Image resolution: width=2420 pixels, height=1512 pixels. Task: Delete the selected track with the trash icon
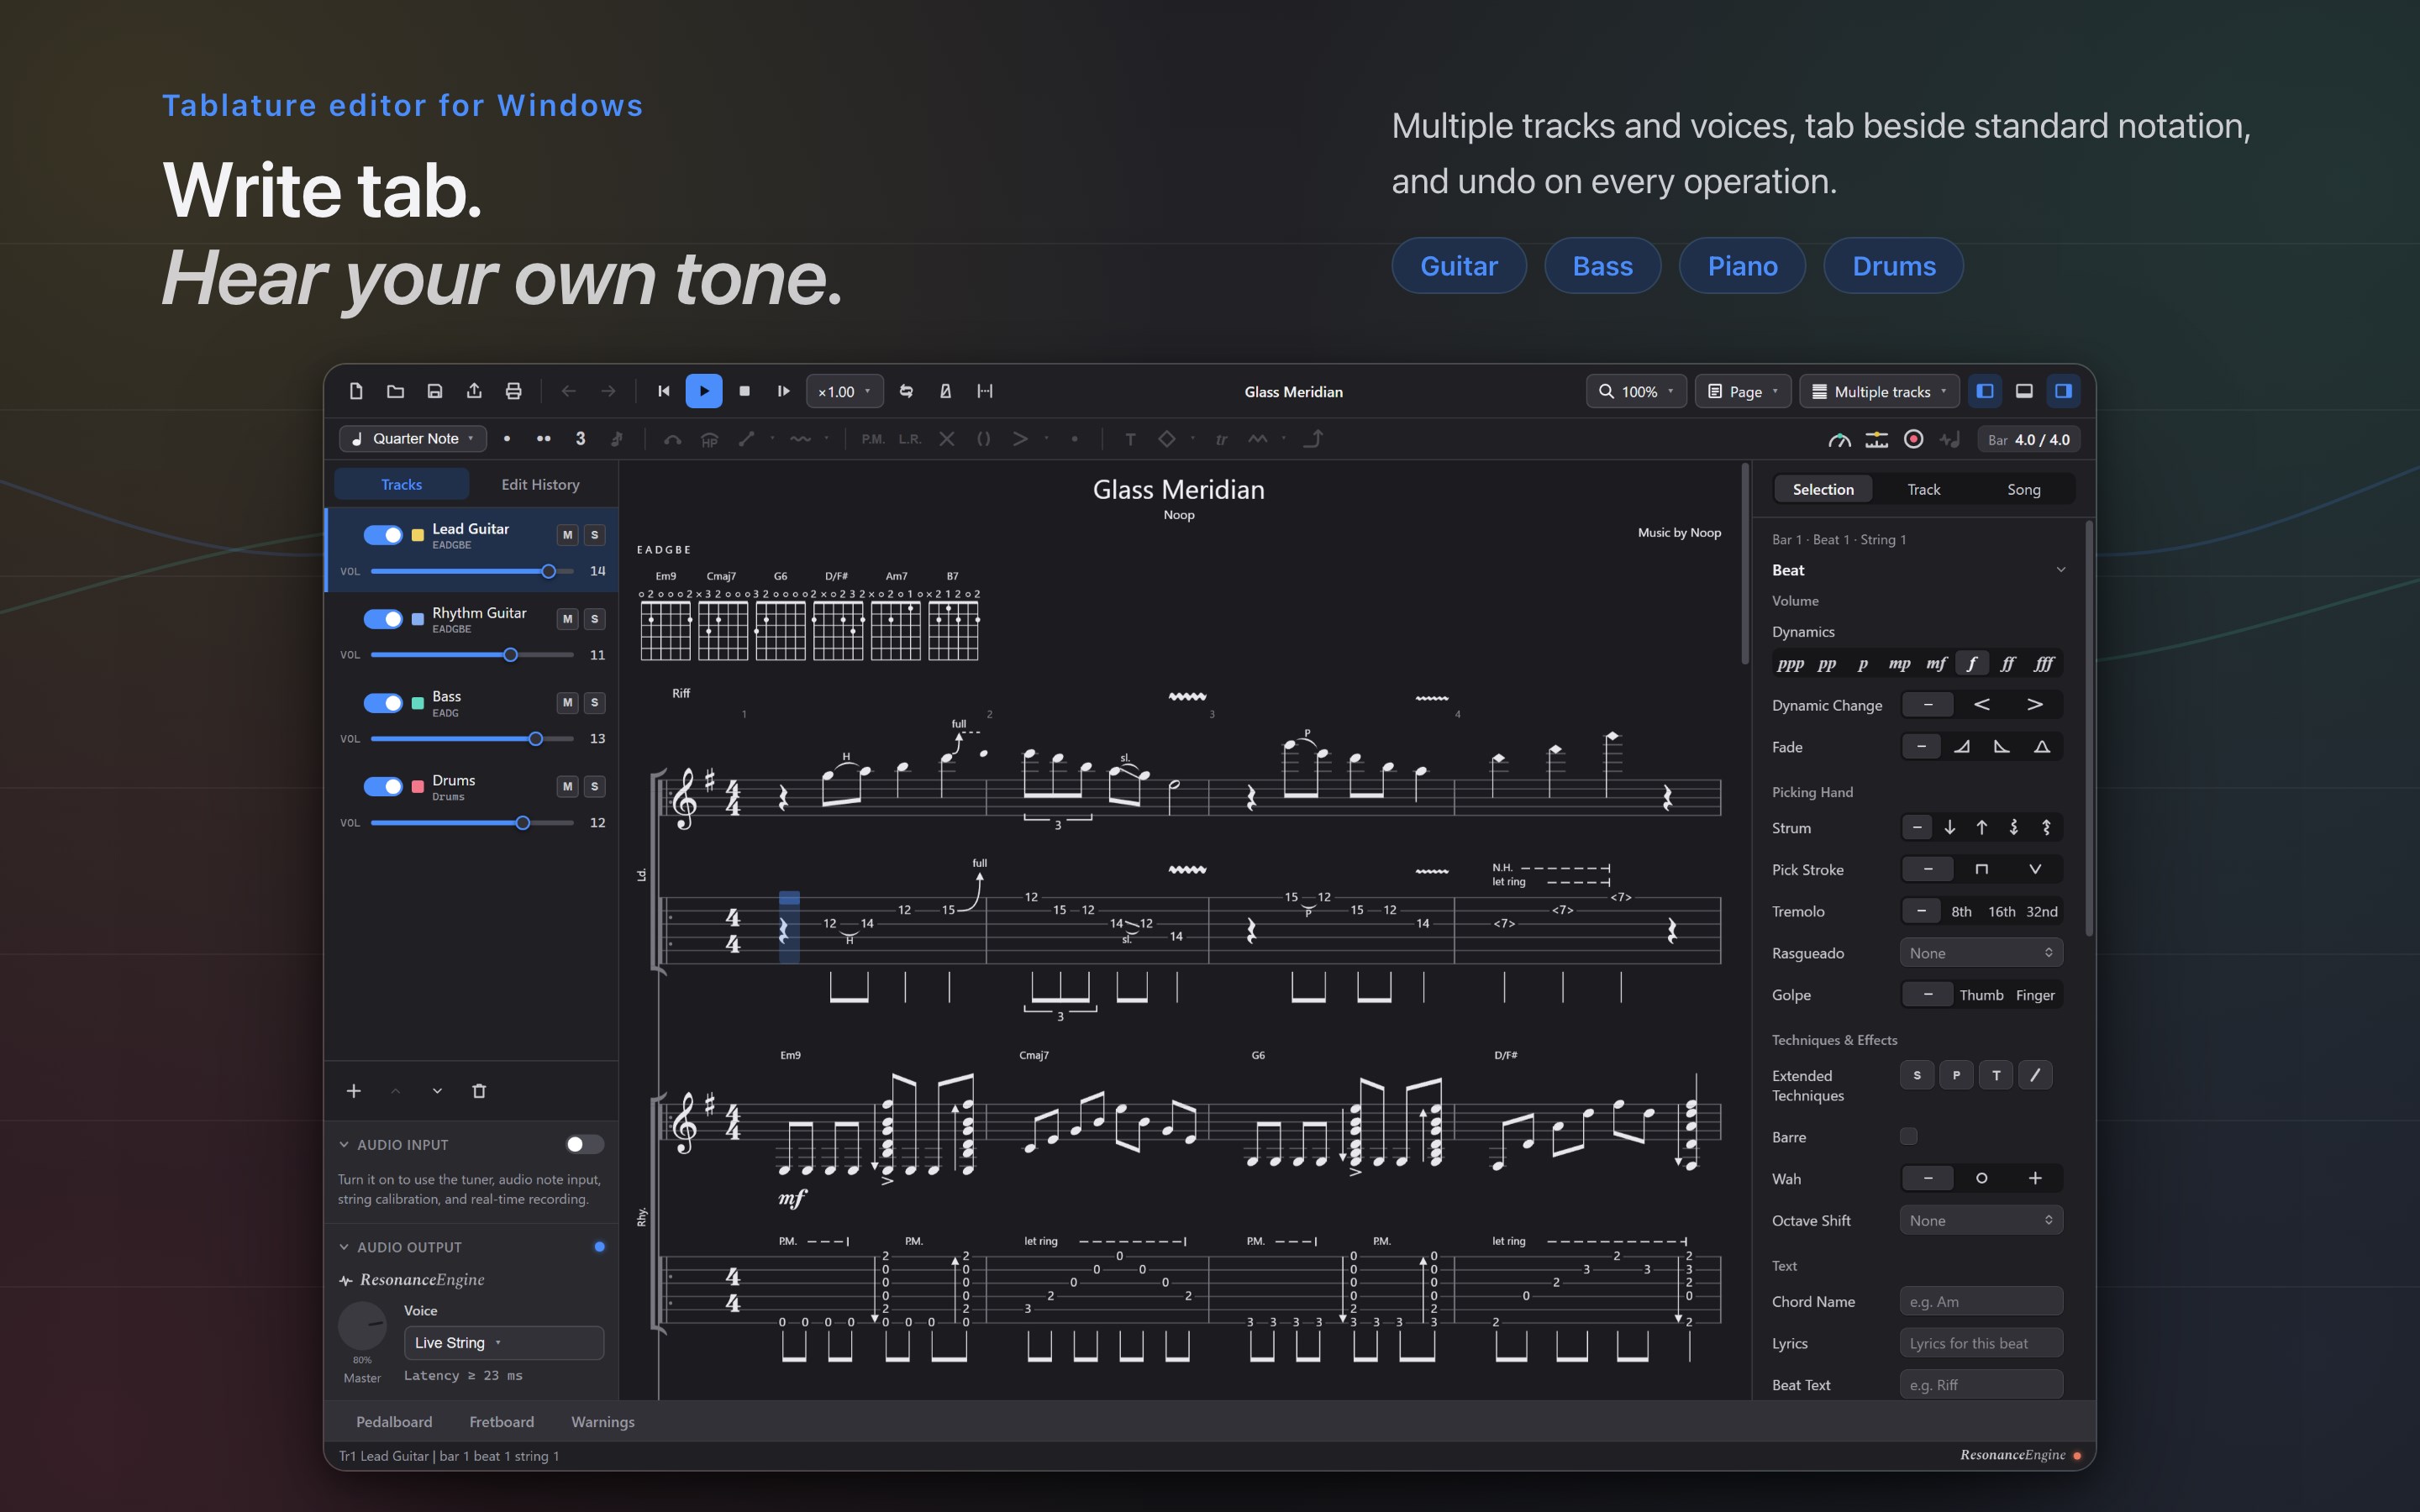coord(479,1091)
